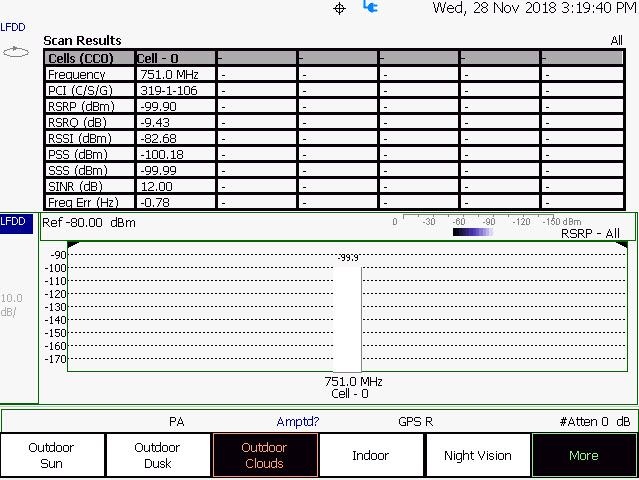Click the All label above table
Viewport: 639px width, 480px height.
(x=617, y=40)
